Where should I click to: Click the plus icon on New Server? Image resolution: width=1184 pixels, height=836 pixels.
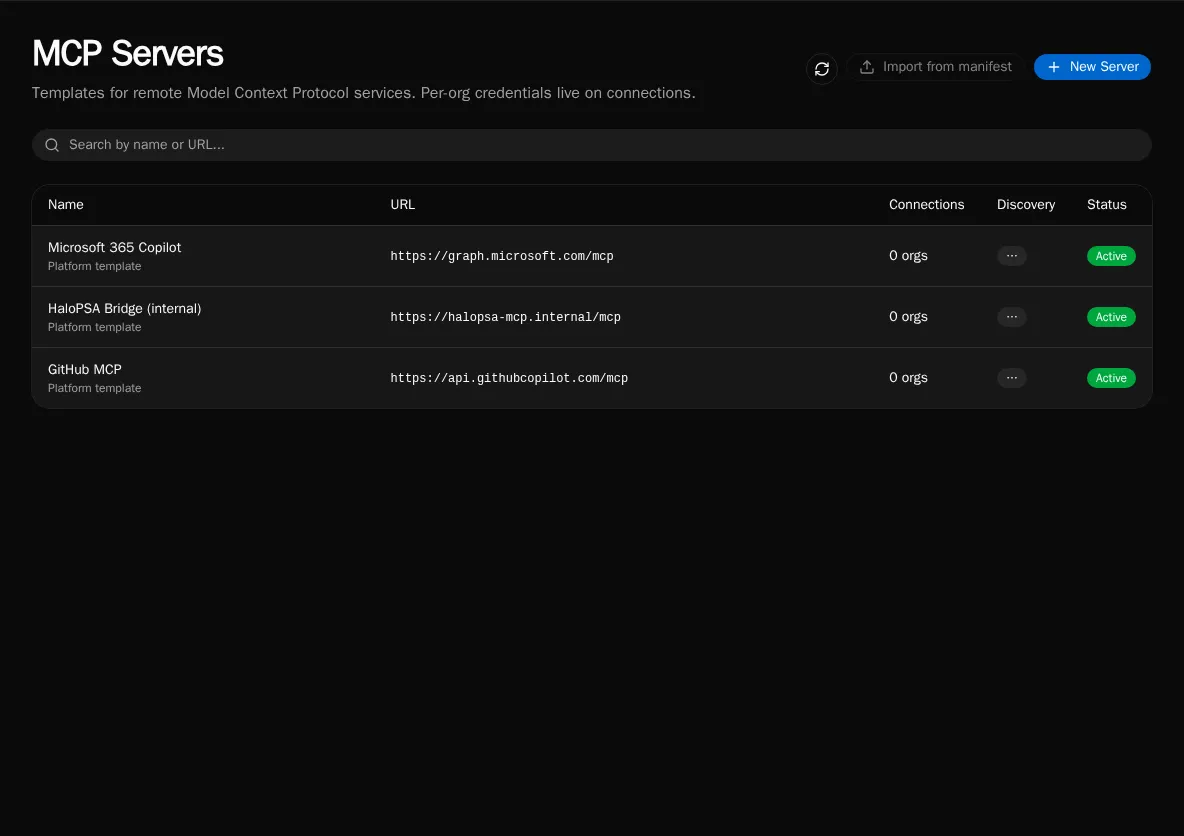coord(1053,67)
